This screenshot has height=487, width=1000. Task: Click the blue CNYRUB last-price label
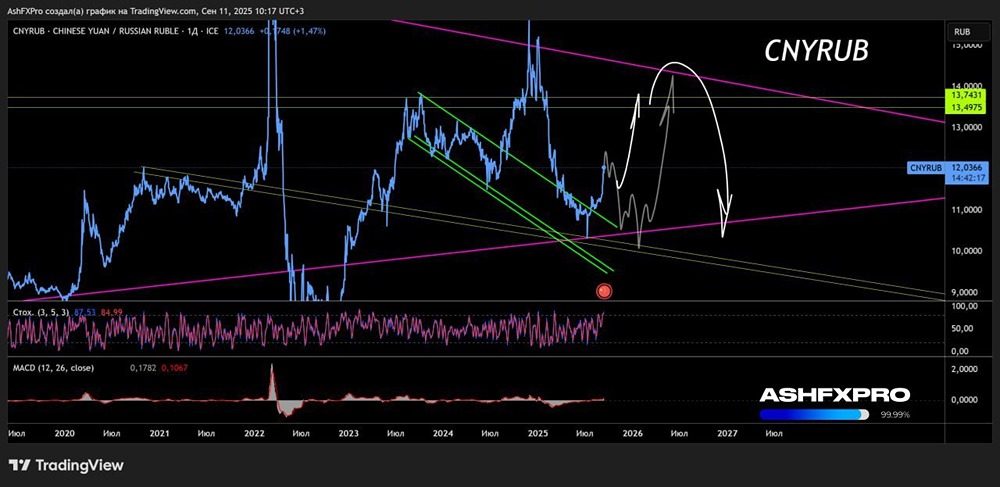pos(926,167)
